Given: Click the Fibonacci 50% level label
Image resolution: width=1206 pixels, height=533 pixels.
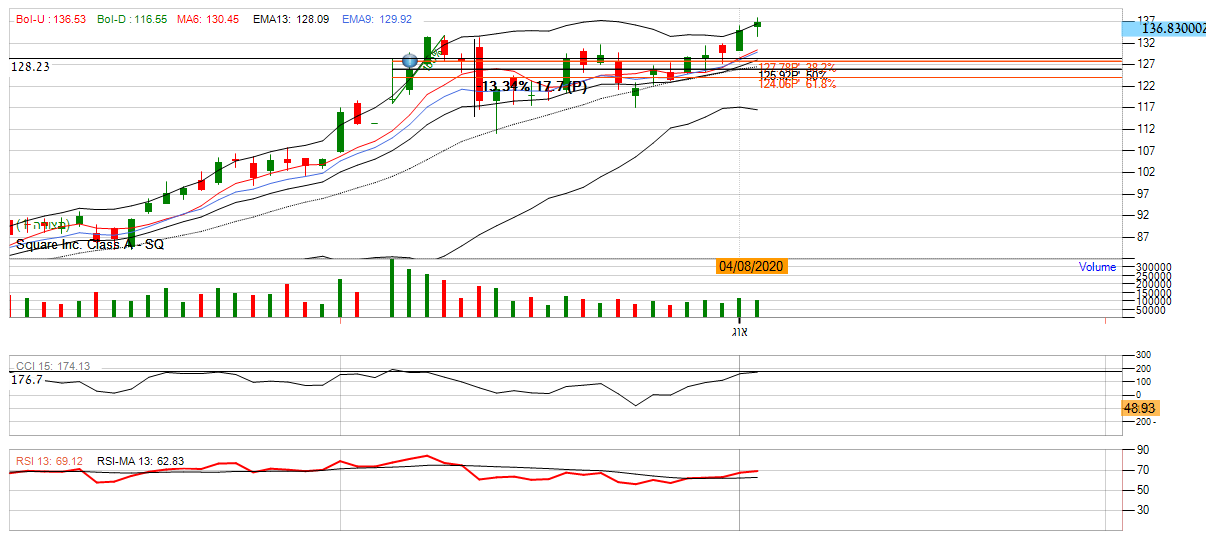Looking at the screenshot, I should (x=792, y=75).
